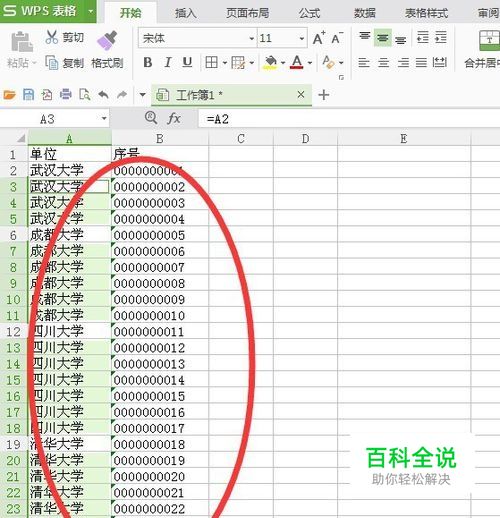Select column B header

tap(160, 138)
